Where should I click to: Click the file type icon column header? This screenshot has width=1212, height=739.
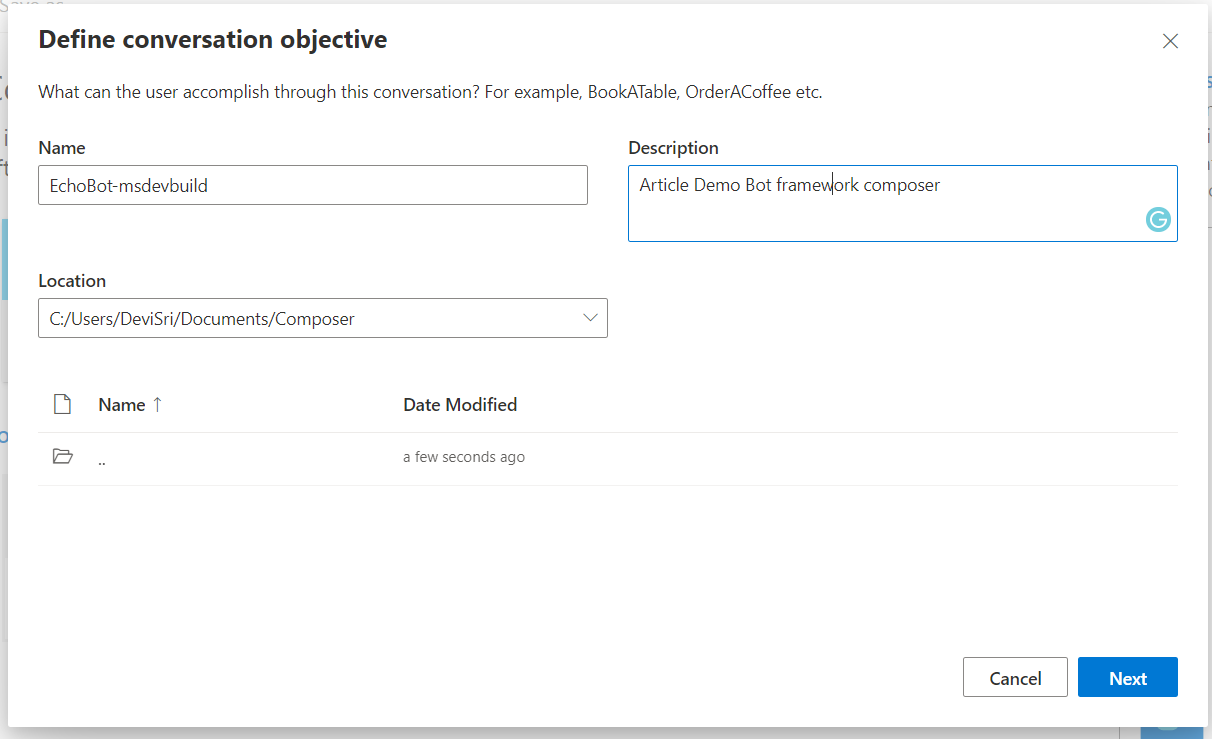pos(62,405)
